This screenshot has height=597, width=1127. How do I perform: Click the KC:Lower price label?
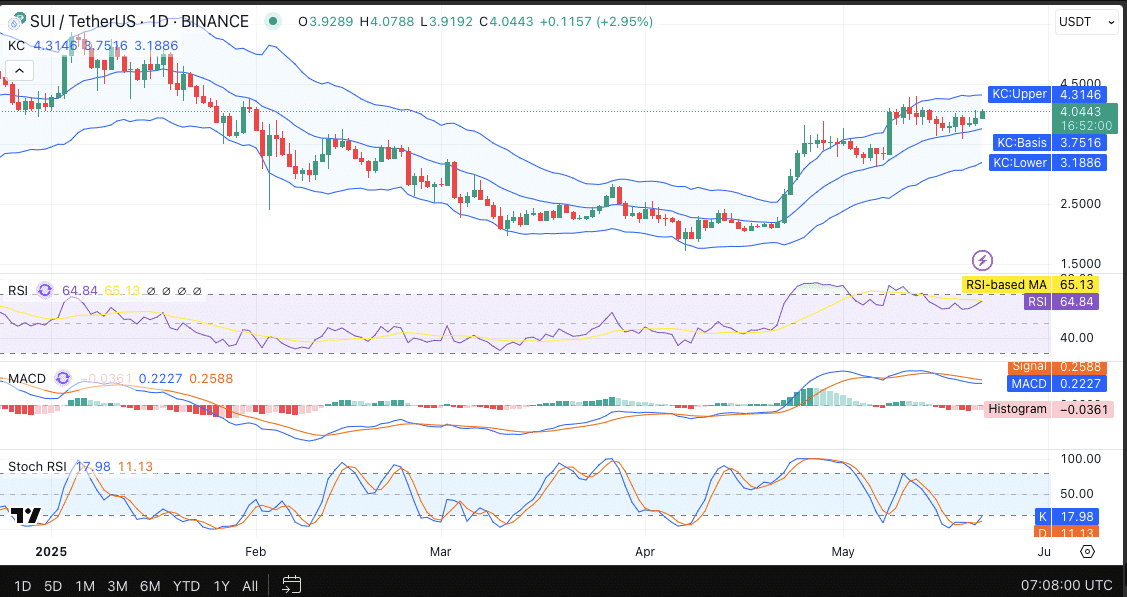(x=1021, y=162)
